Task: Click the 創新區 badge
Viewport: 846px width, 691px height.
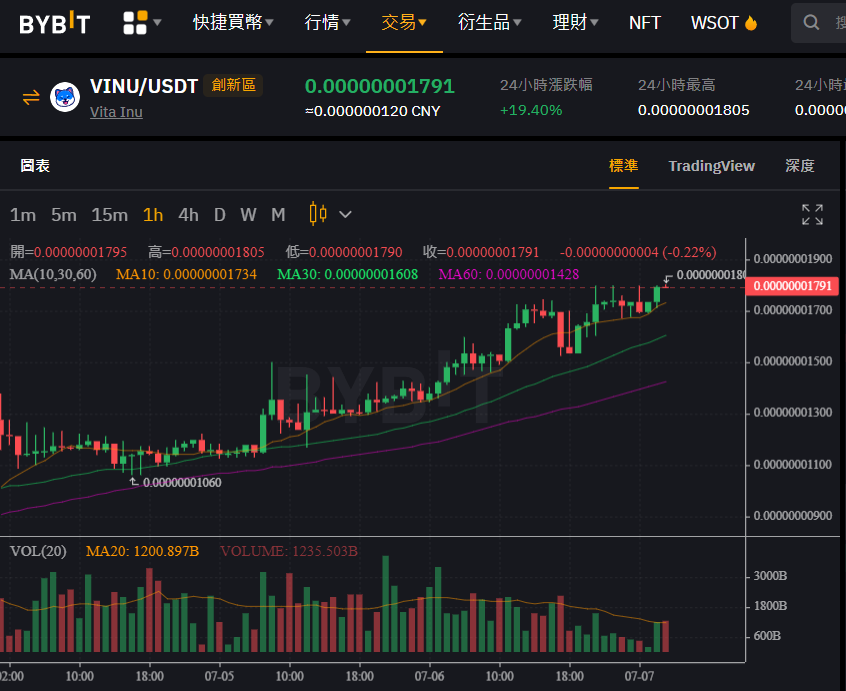Action: point(233,85)
